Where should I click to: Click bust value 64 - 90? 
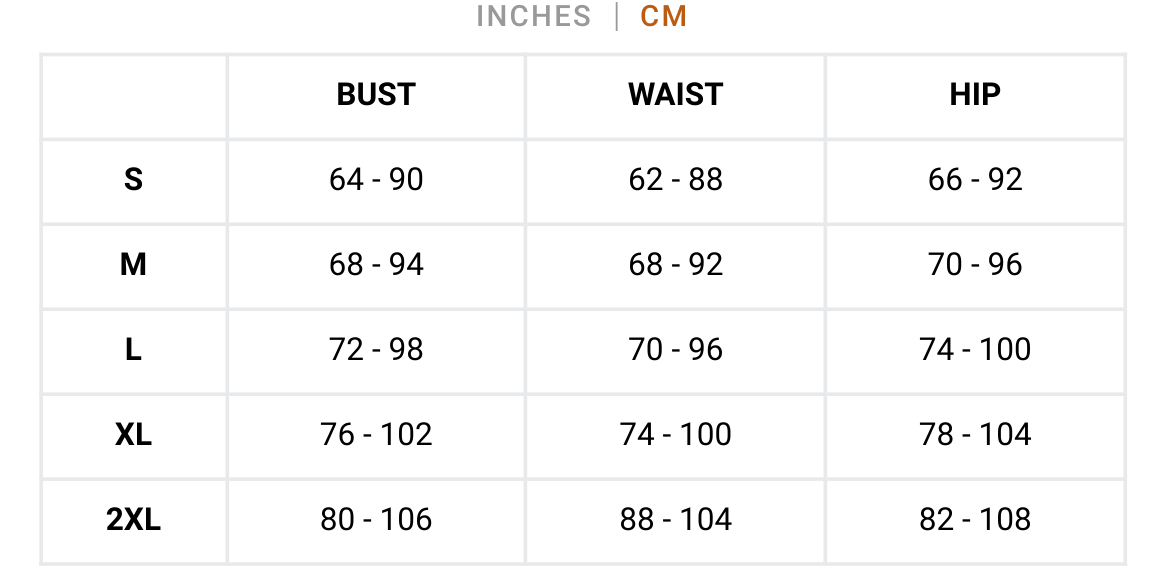376,180
